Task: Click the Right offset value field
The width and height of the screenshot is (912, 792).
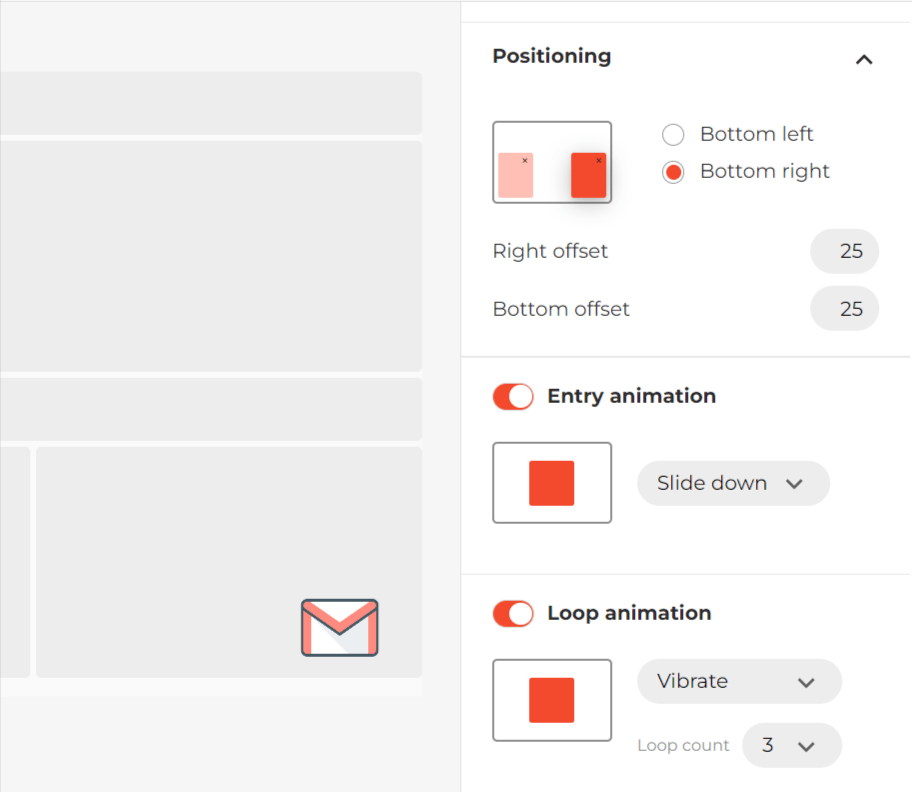Action: coord(844,251)
